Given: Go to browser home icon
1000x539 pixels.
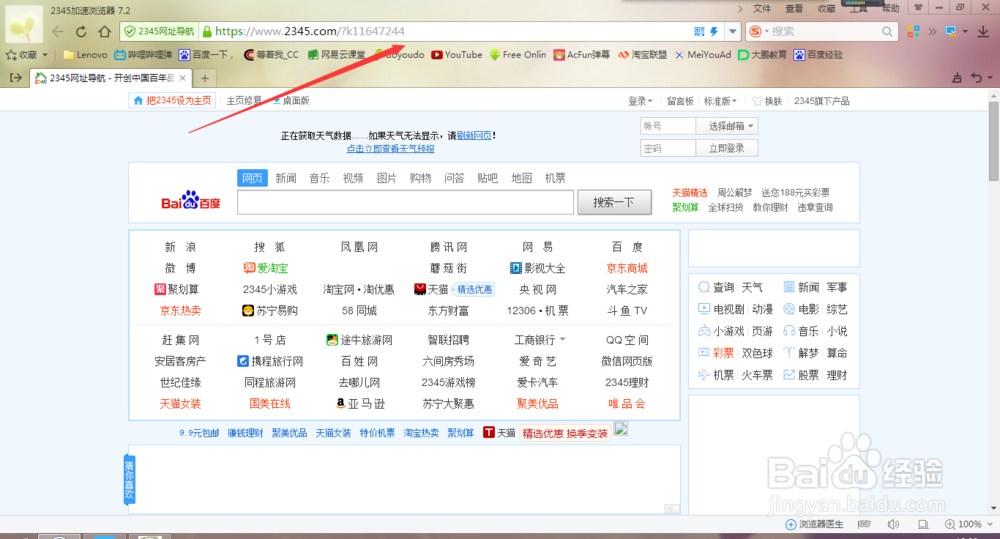Looking at the screenshot, I should tap(105, 31).
